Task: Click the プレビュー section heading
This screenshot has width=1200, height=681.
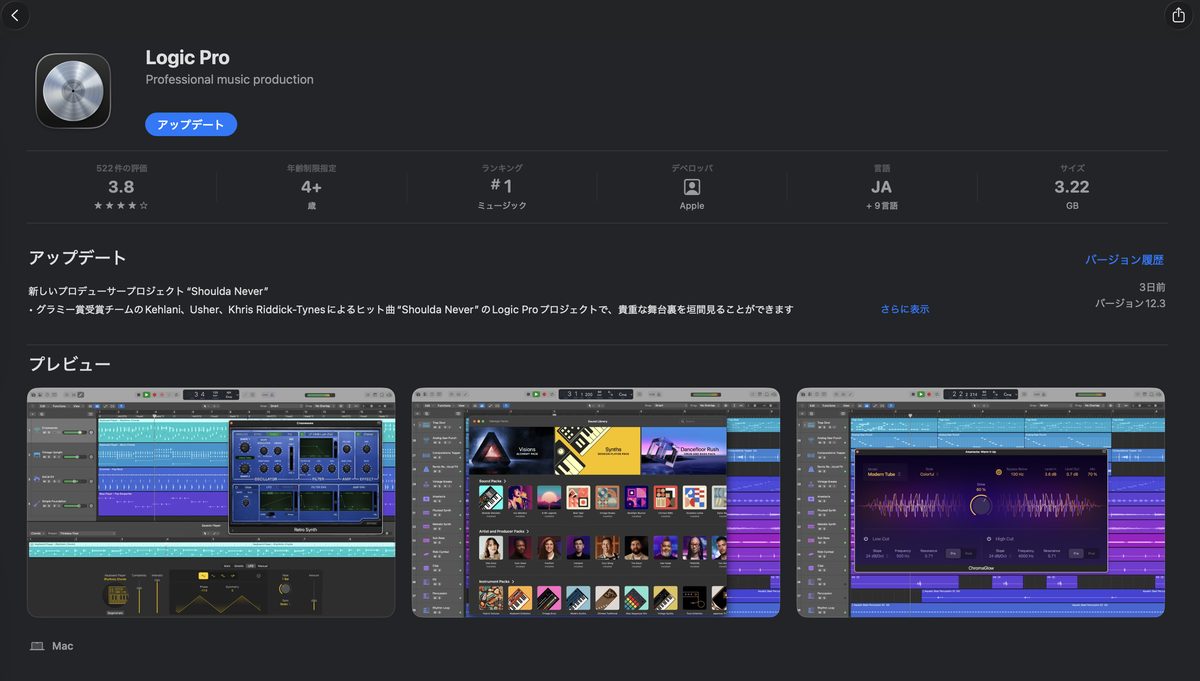Action: coord(70,364)
